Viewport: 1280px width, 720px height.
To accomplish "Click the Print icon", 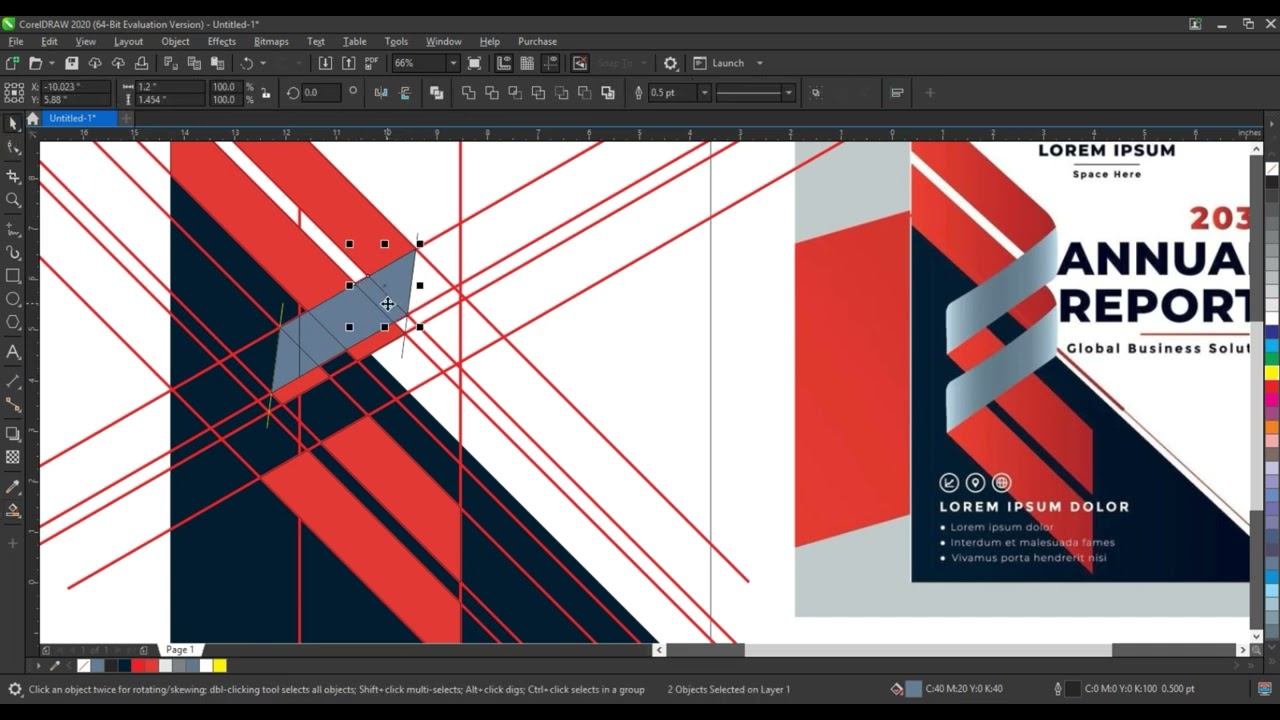I will [141, 63].
